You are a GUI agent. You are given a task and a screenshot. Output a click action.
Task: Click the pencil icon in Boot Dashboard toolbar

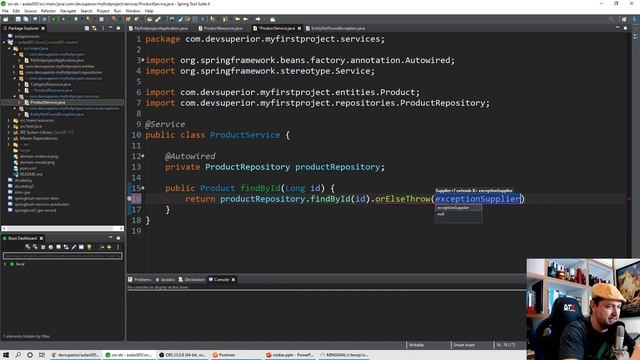coord(74,247)
